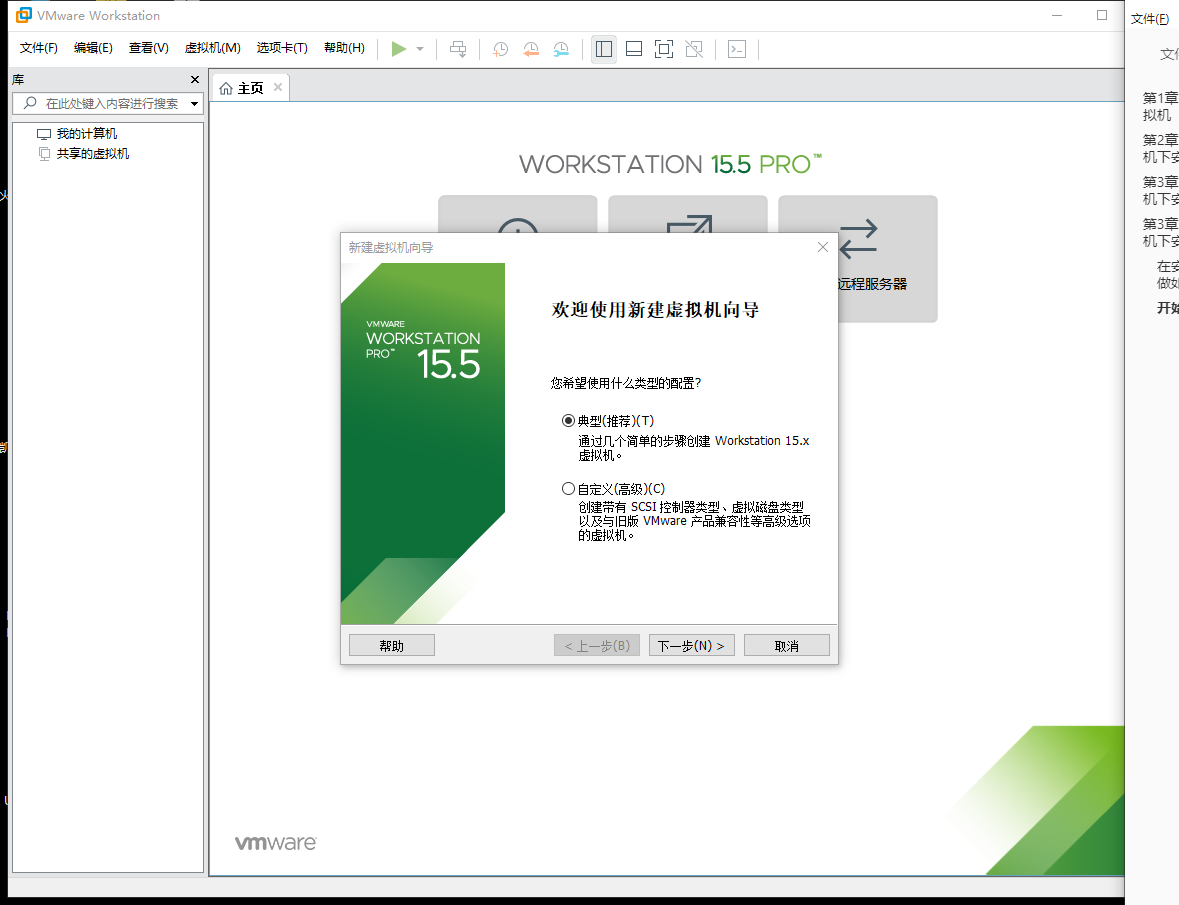This screenshot has width=1179, height=905.
Task: Open the 选项卡(T) menu
Action: pyautogui.click(x=282, y=48)
